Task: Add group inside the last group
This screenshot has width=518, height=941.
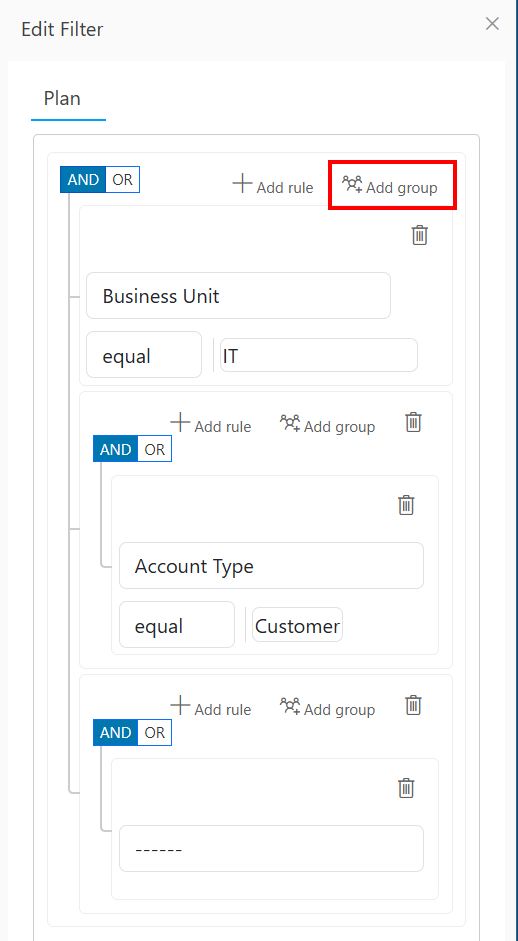Action: click(x=328, y=707)
